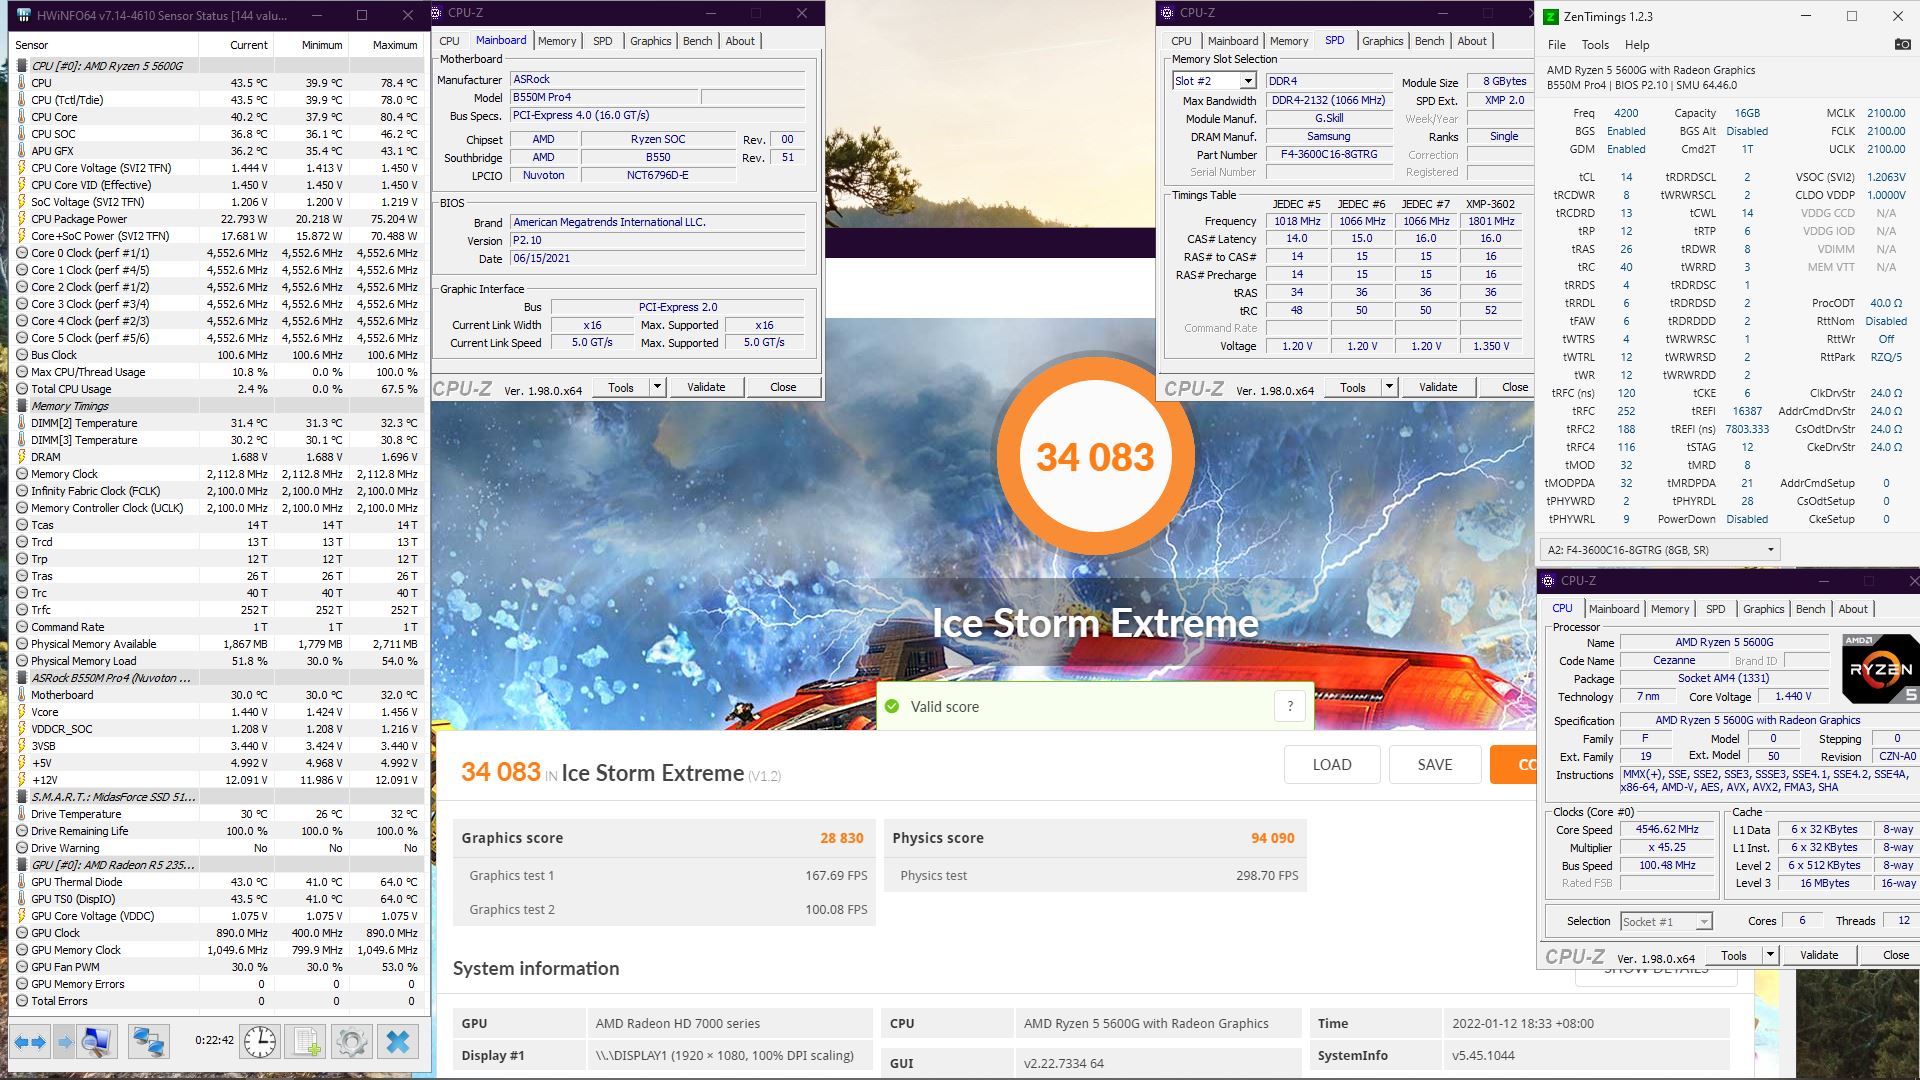Click SAVE button in 3DMark result
This screenshot has height=1080, width=1920.
pos(1434,764)
